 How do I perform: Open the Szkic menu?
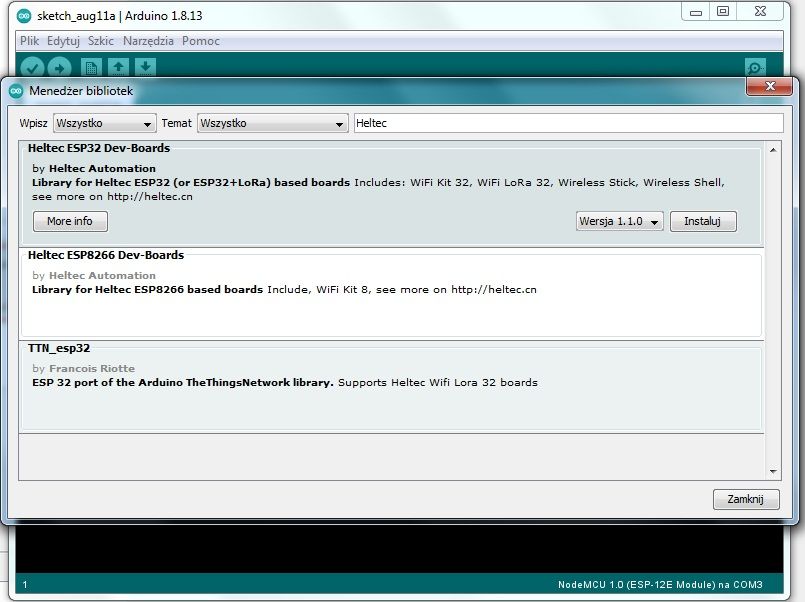[101, 41]
